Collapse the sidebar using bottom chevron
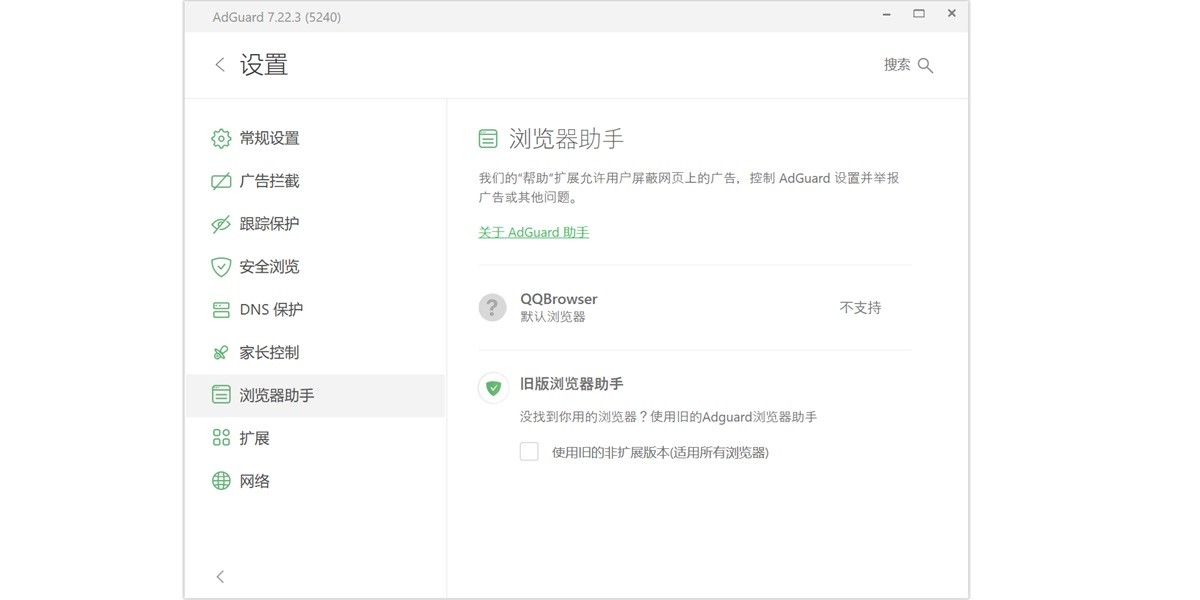Screen dimensions: 1200x600 [219, 576]
